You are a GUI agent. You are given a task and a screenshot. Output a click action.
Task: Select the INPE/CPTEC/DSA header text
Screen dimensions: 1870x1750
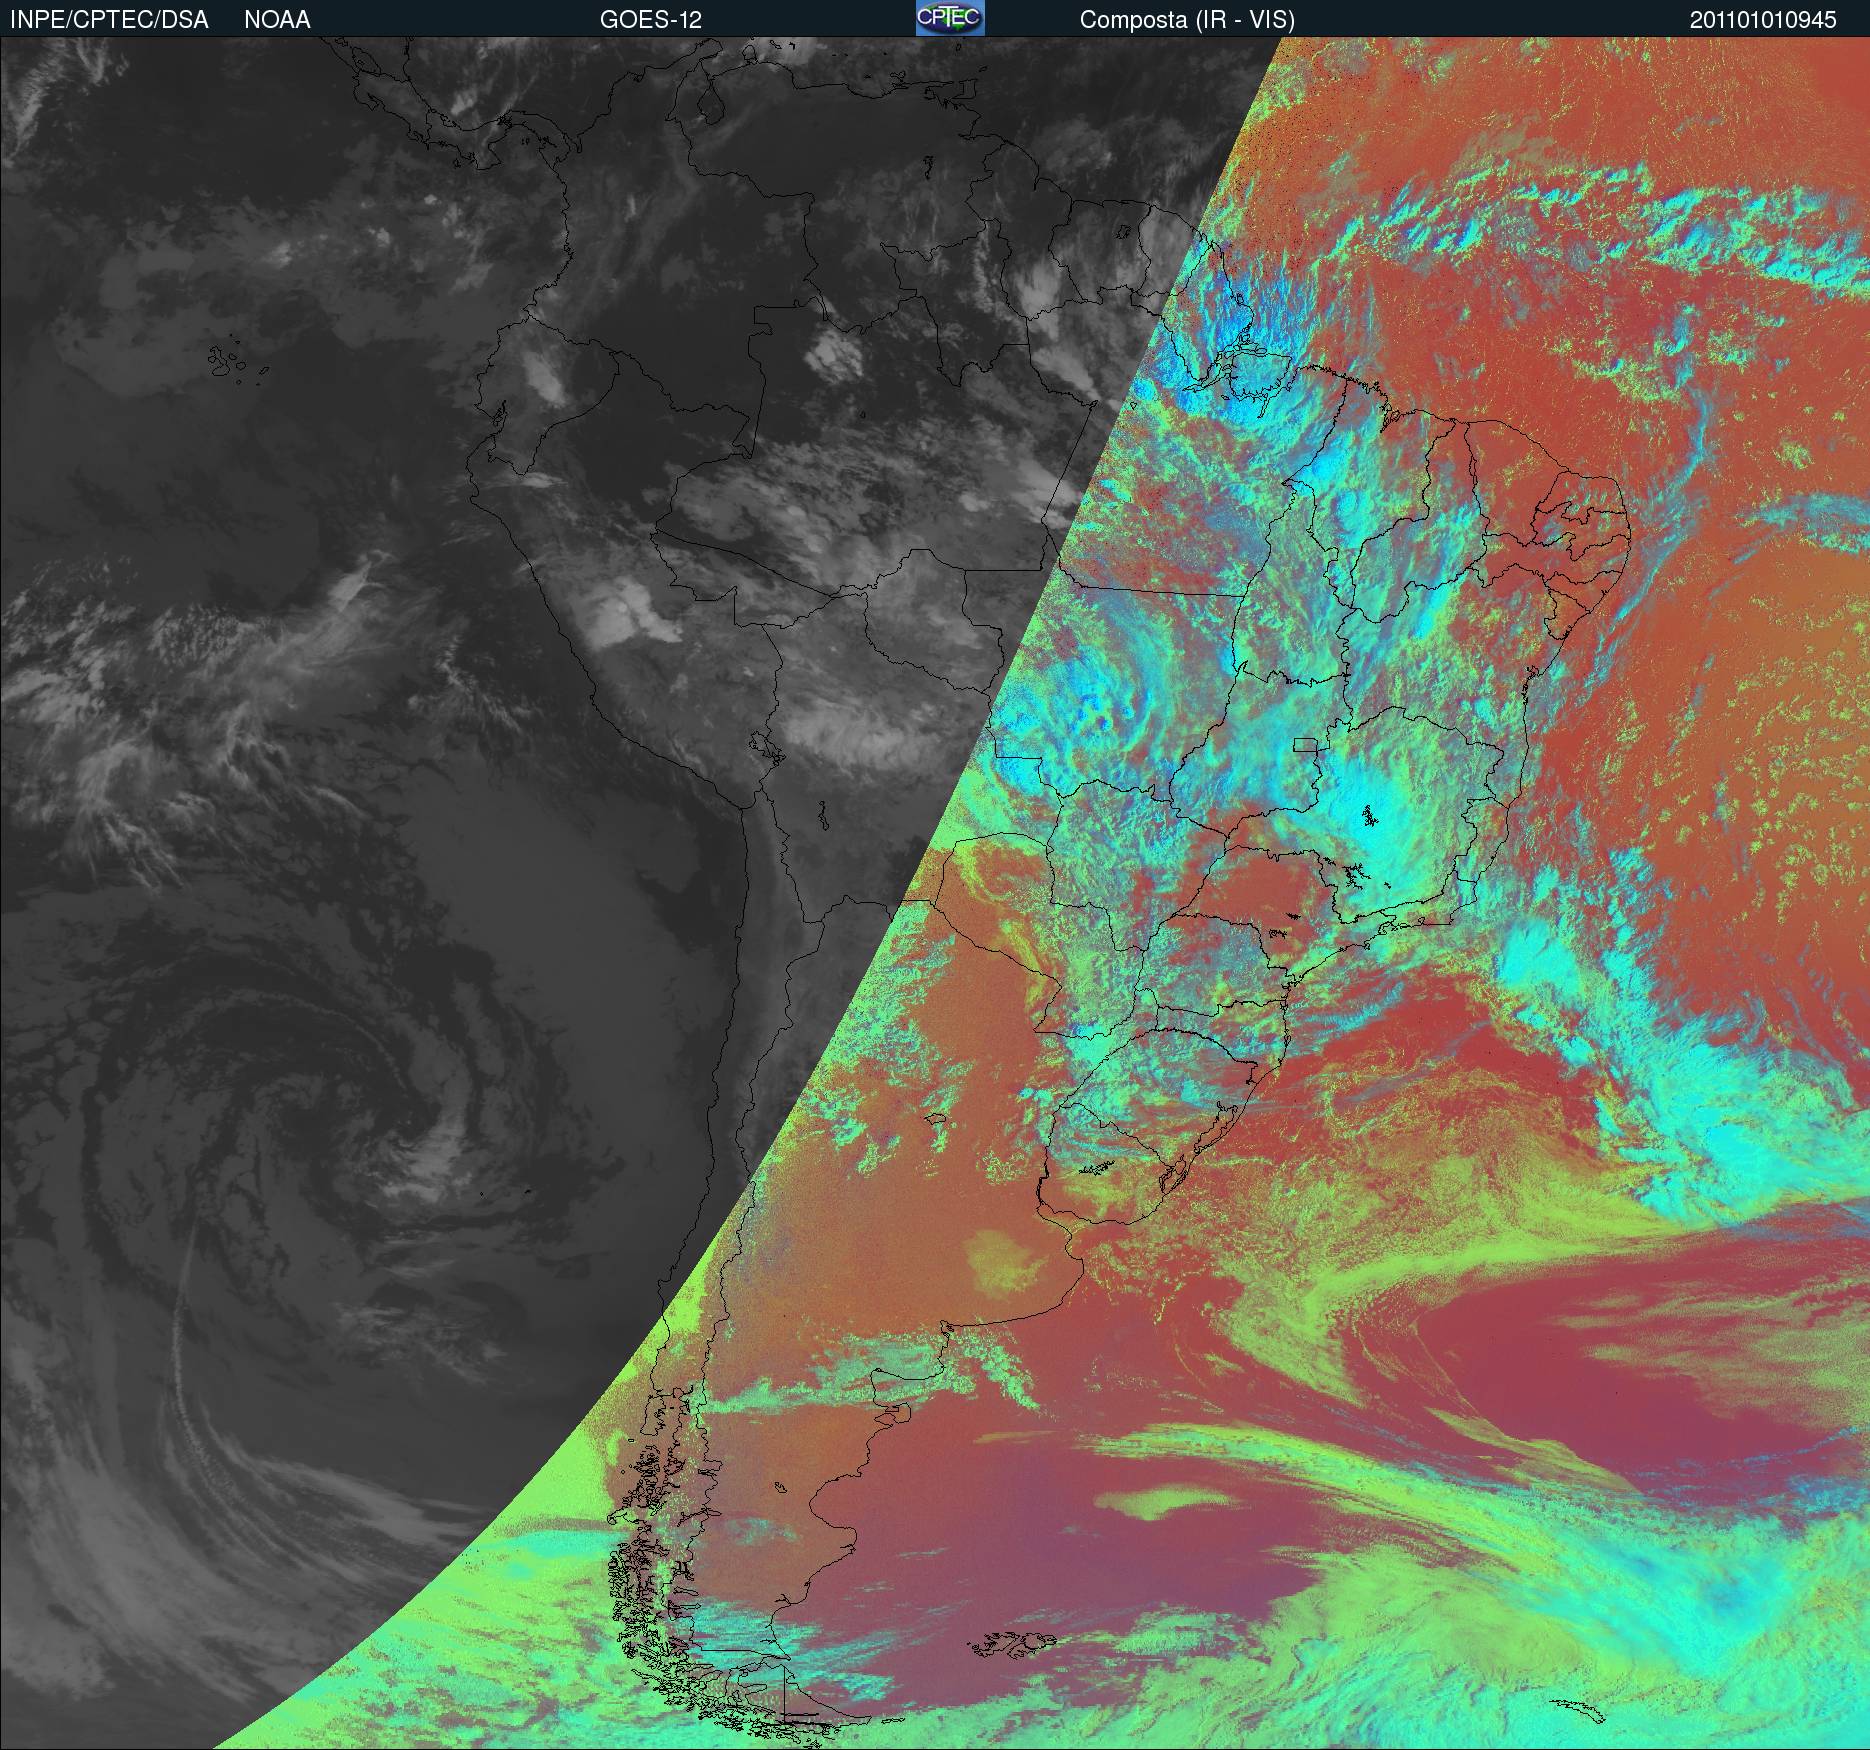click(109, 20)
